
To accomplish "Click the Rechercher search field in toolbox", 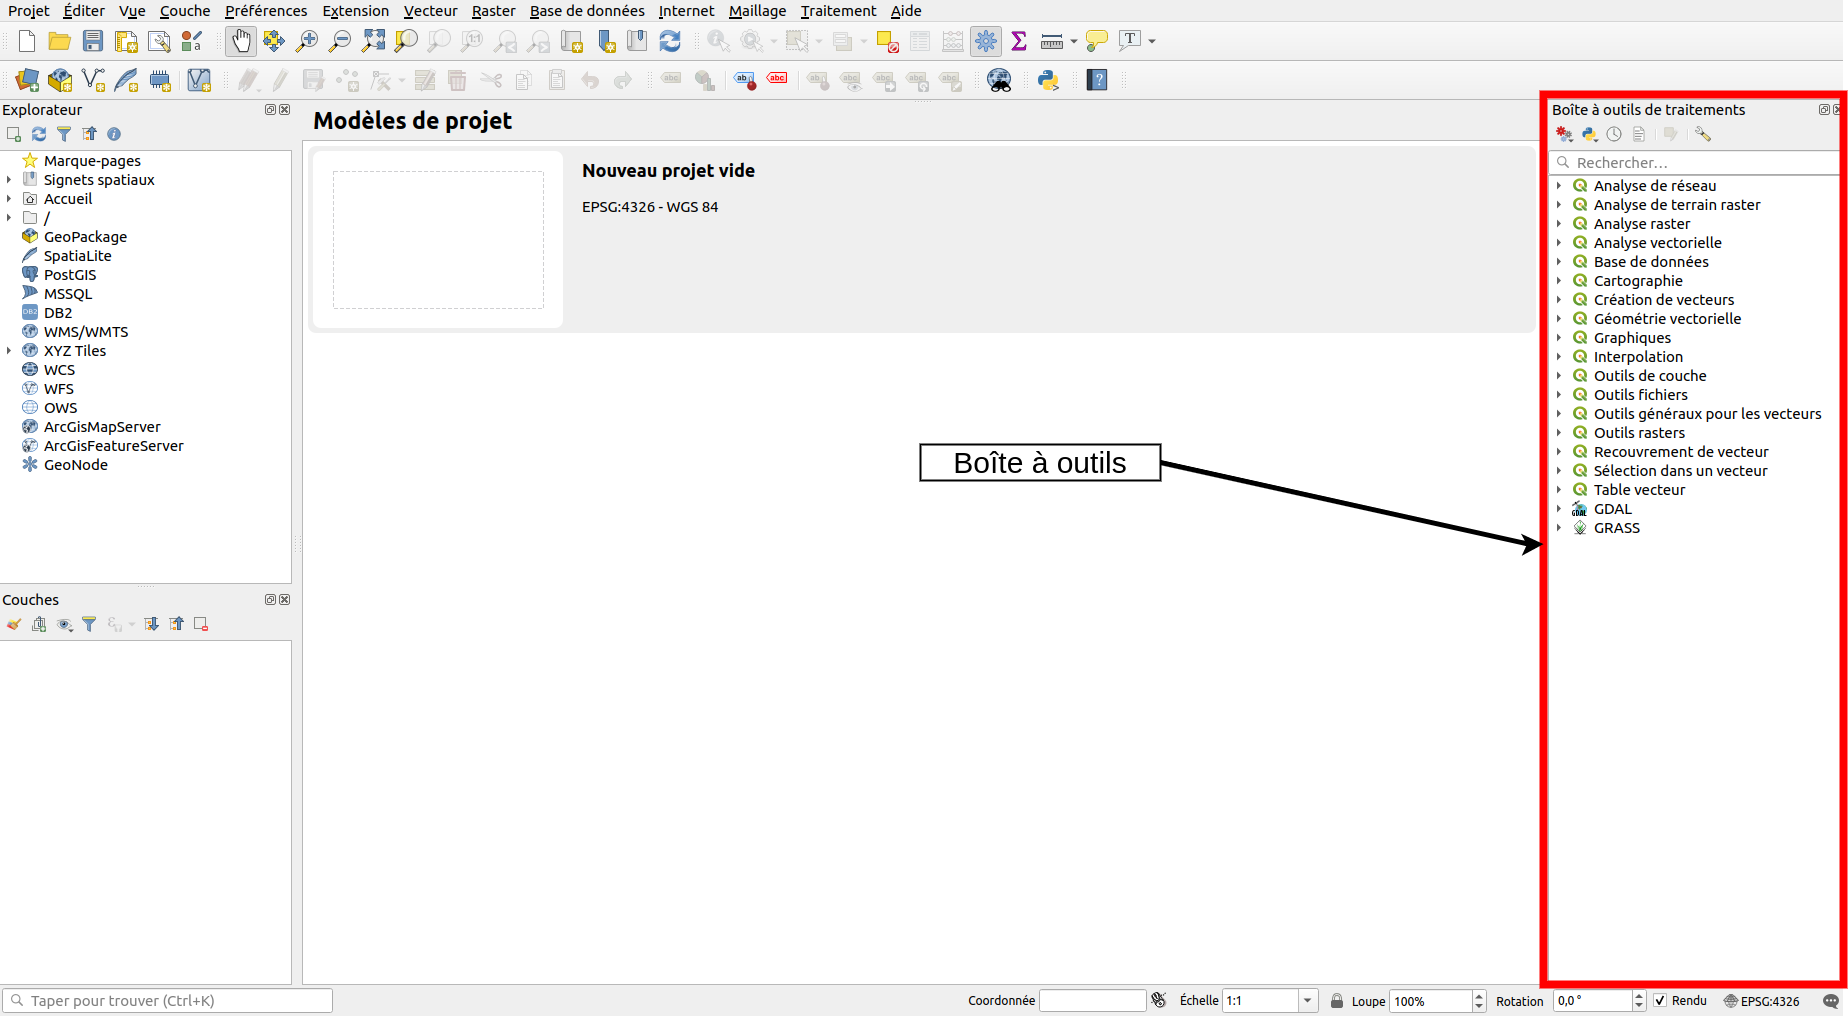I will [1700, 163].
